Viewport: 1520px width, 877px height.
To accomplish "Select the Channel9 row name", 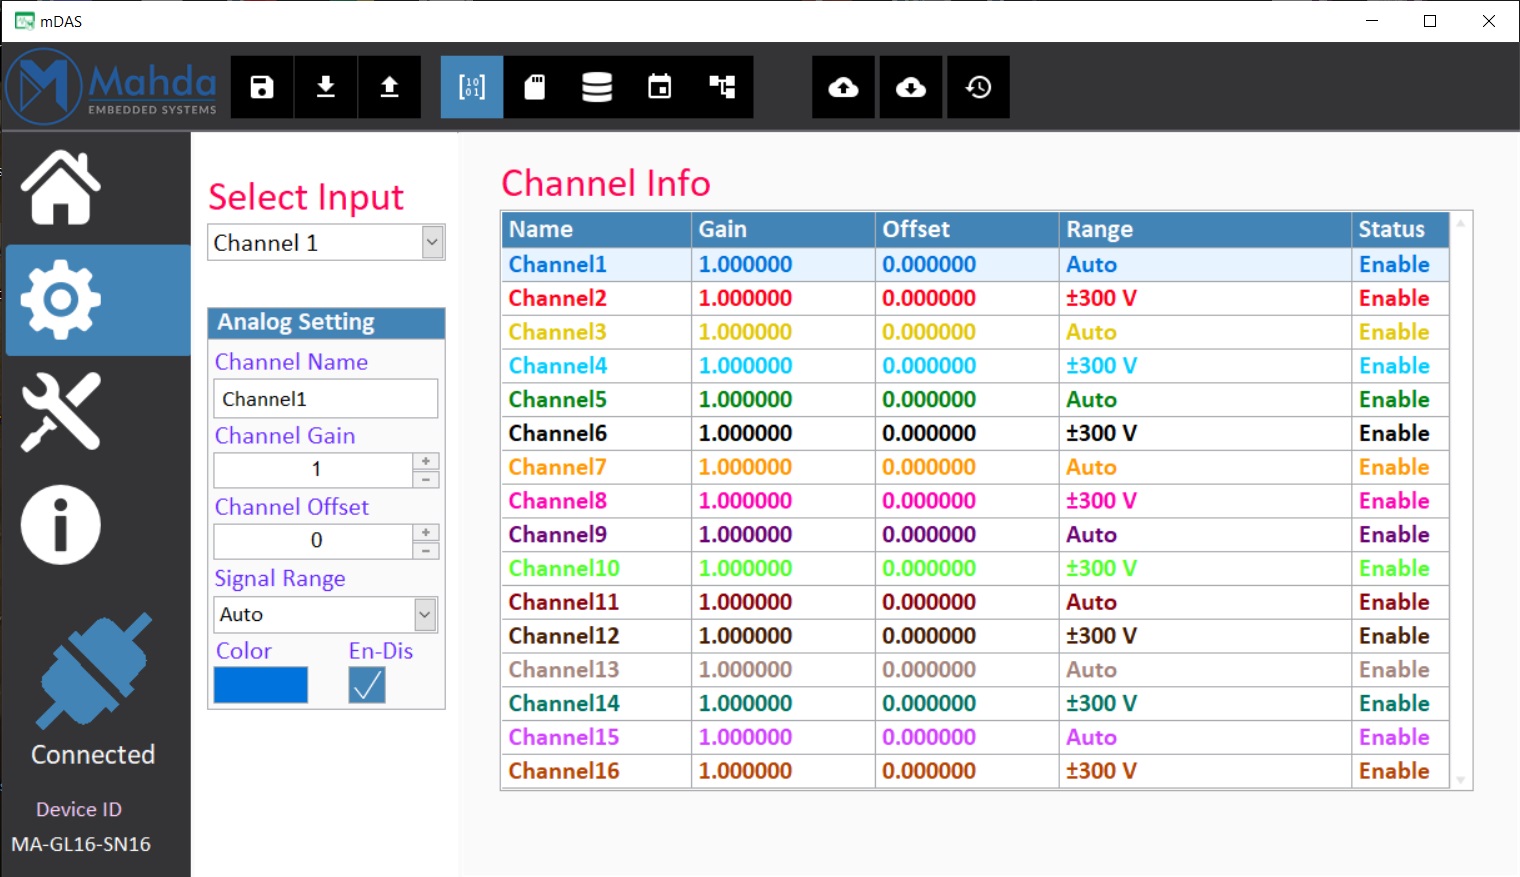I will 557,534.
